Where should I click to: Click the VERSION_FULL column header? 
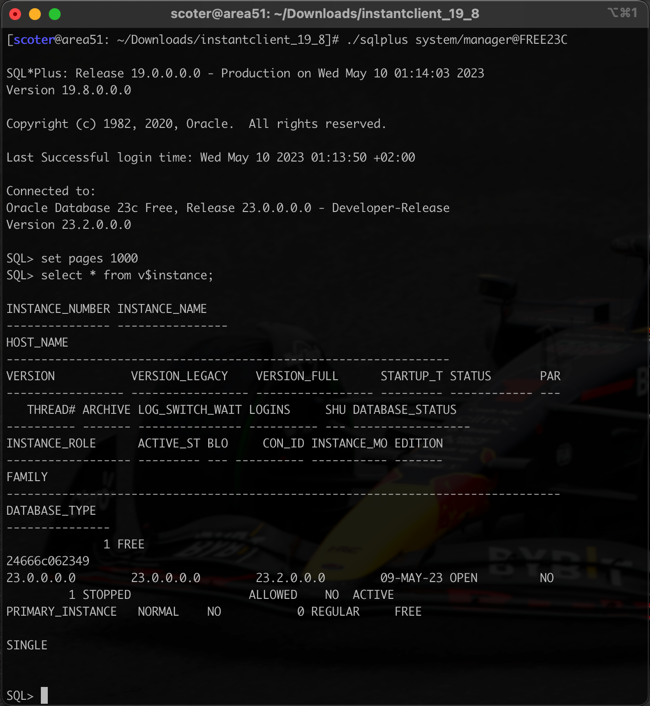297,376
